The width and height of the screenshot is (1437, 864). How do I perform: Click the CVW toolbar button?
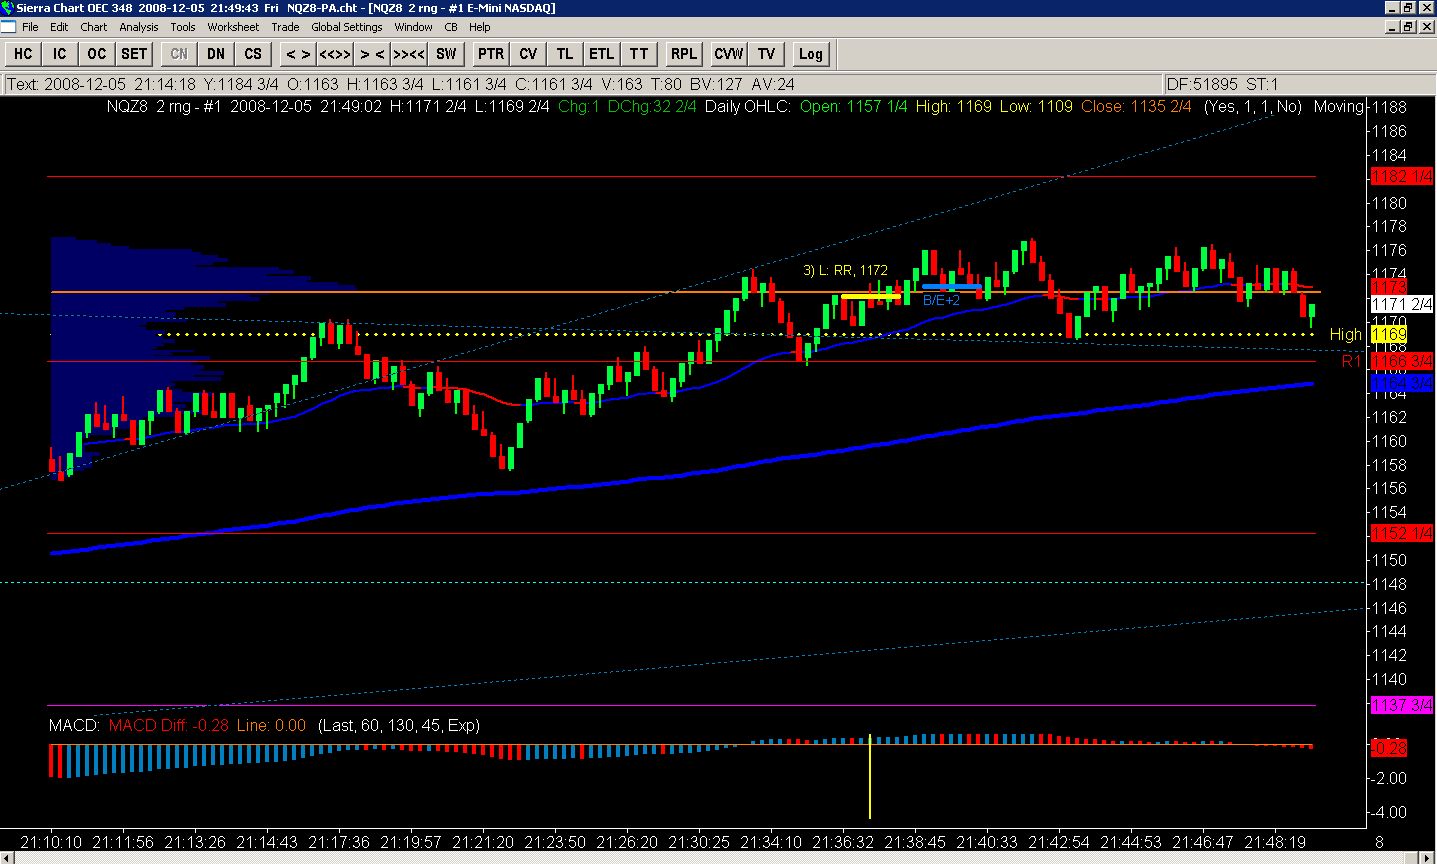click(729, 54)
